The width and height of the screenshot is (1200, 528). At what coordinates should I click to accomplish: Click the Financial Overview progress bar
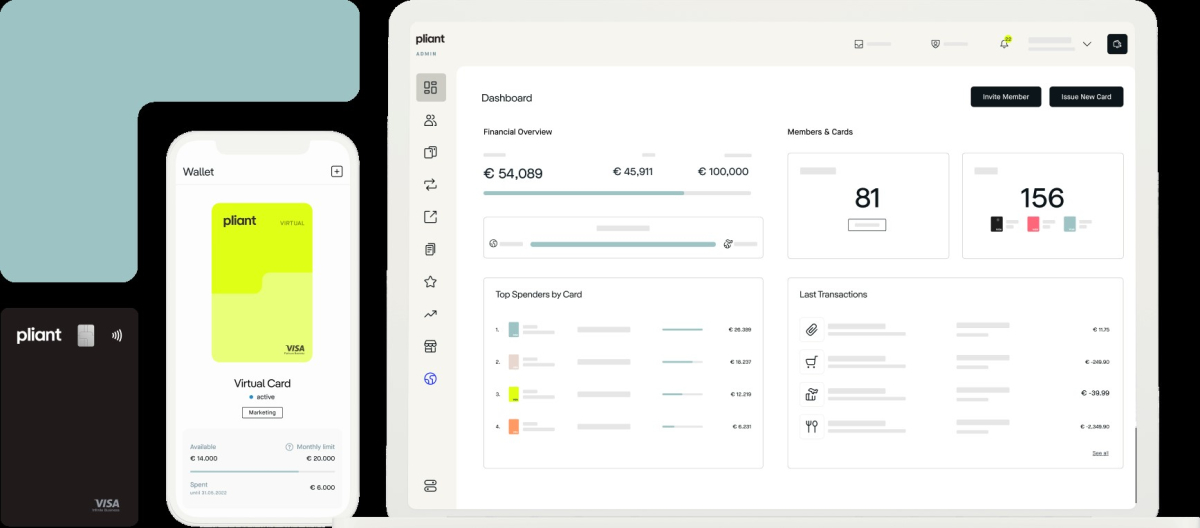[616, 192]
